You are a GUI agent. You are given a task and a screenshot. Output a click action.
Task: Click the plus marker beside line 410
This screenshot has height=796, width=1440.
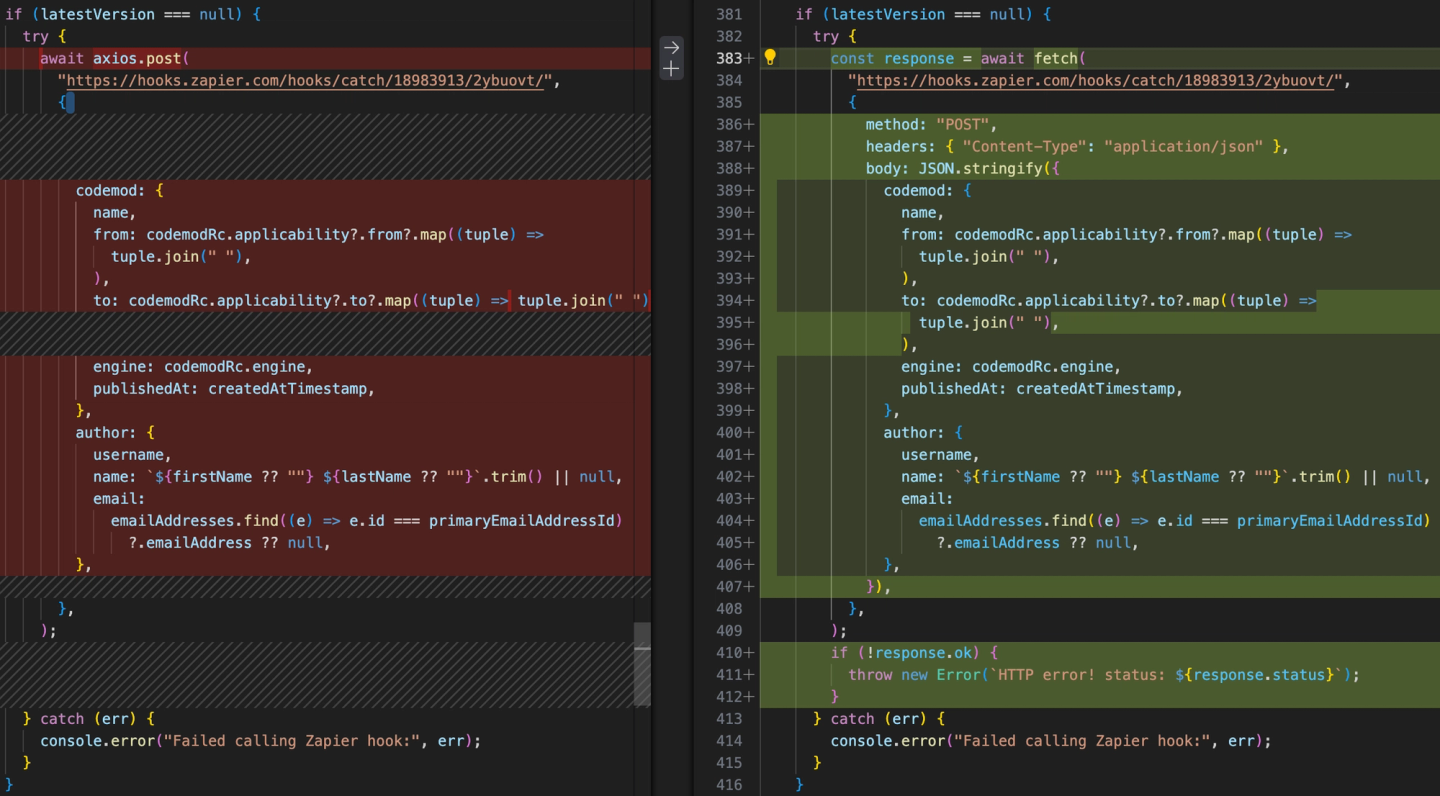click(x=749, y=653)
